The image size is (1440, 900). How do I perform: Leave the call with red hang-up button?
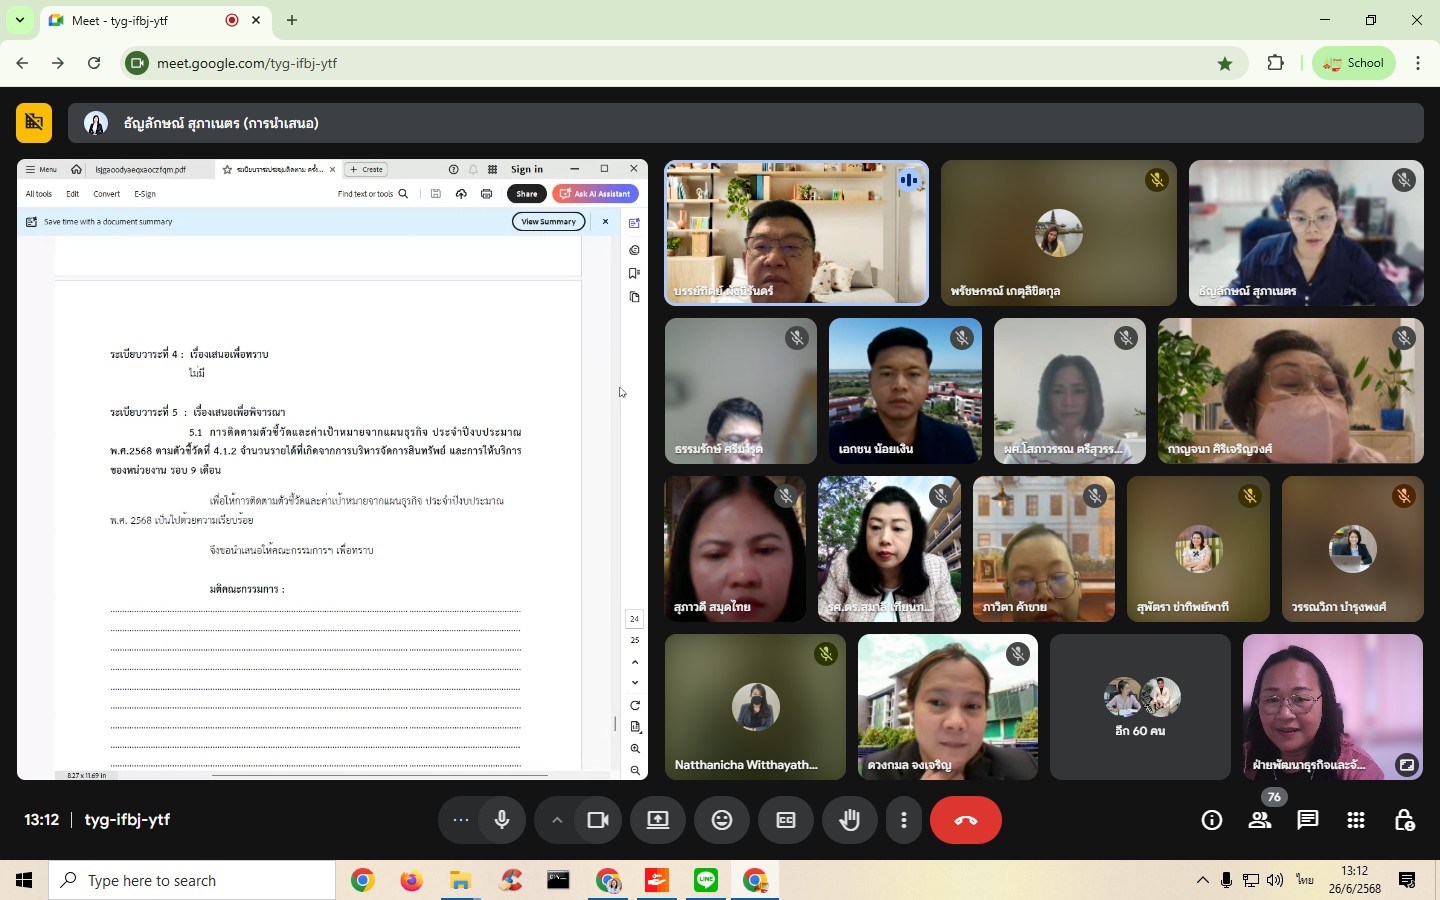coord(965,820)
